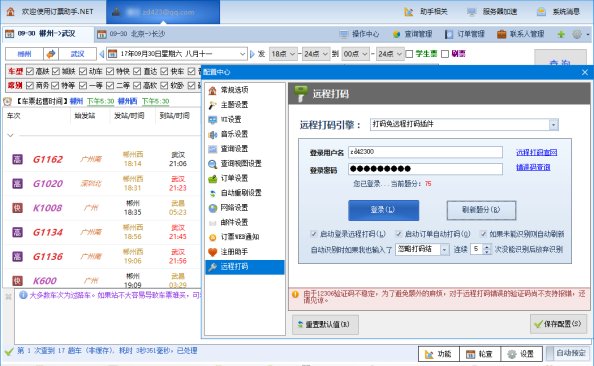594x366 pixels.
Task: Click the 登录密码 field
Action: pyautogui.click(x=425, y=169)
